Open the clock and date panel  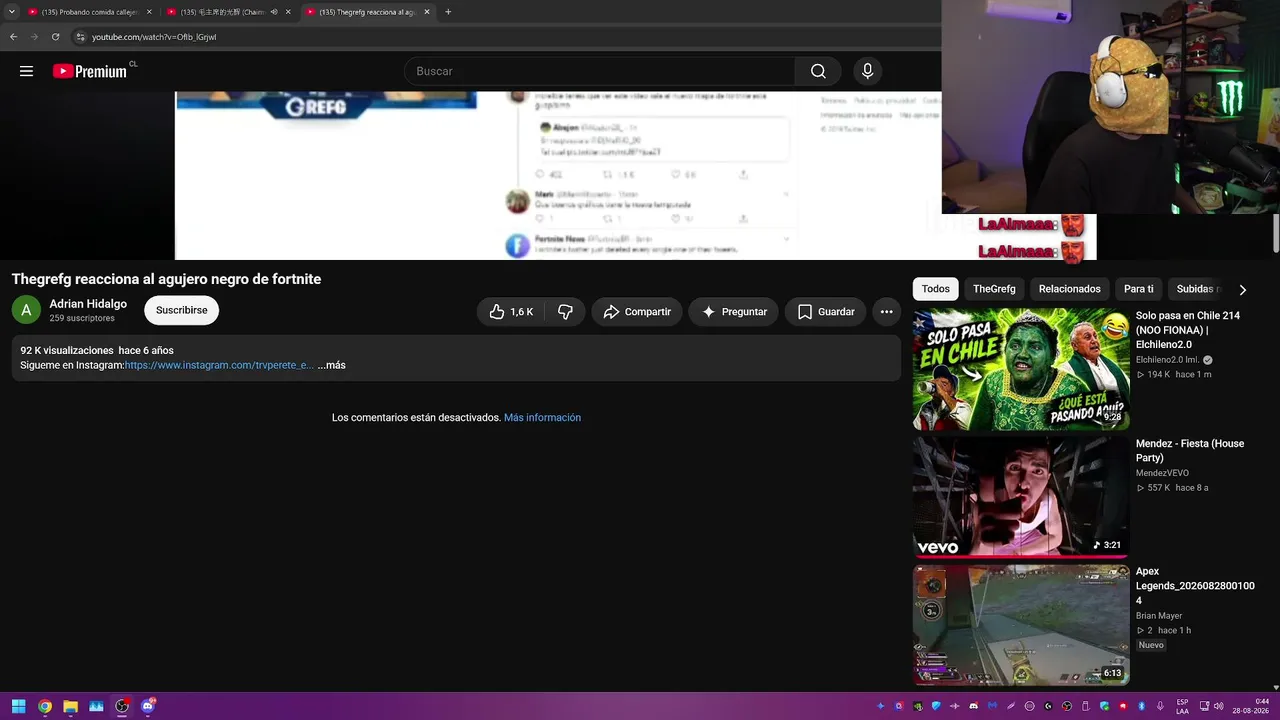pyautogui.click(x=1251, y=706)
